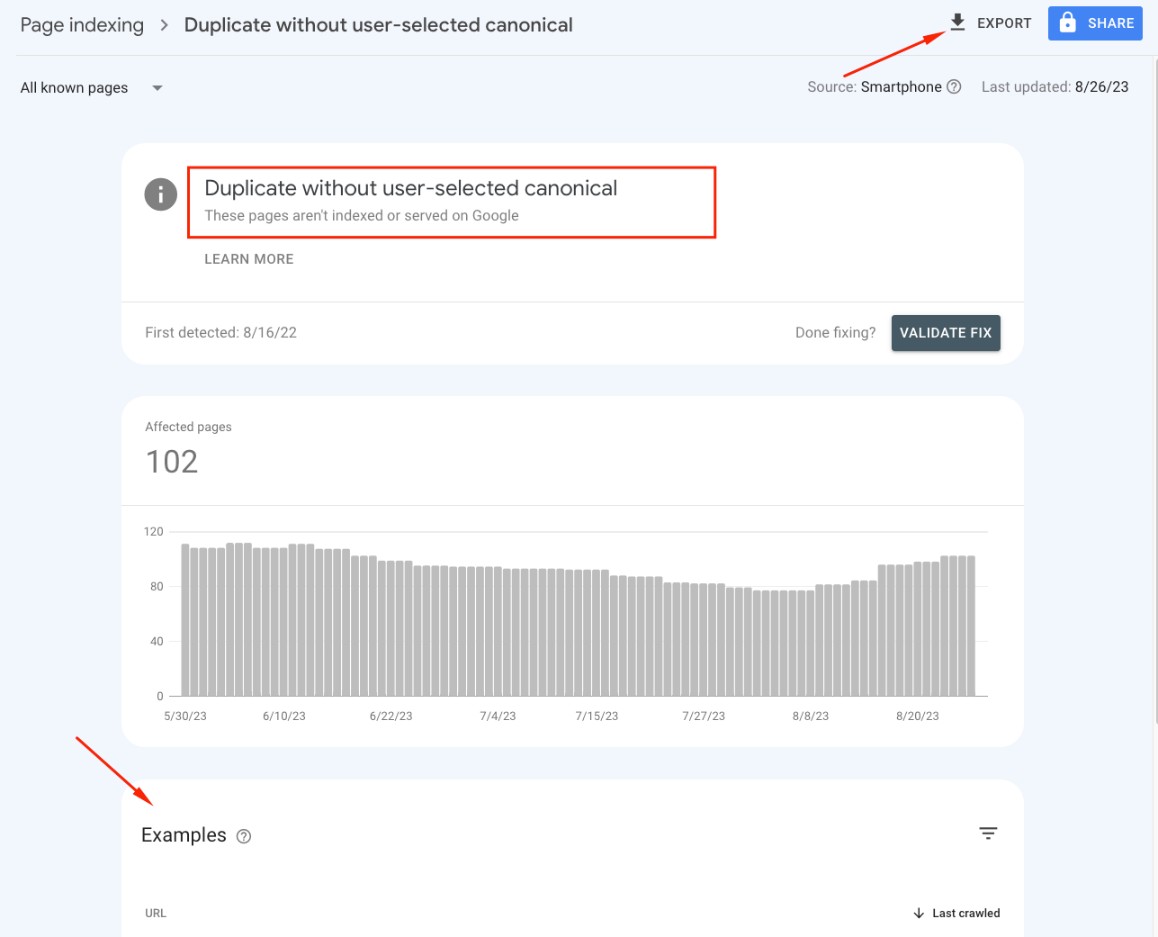Expand the page type selector chevron
This screenshot has width=1158, height=937.
point(156,88)
